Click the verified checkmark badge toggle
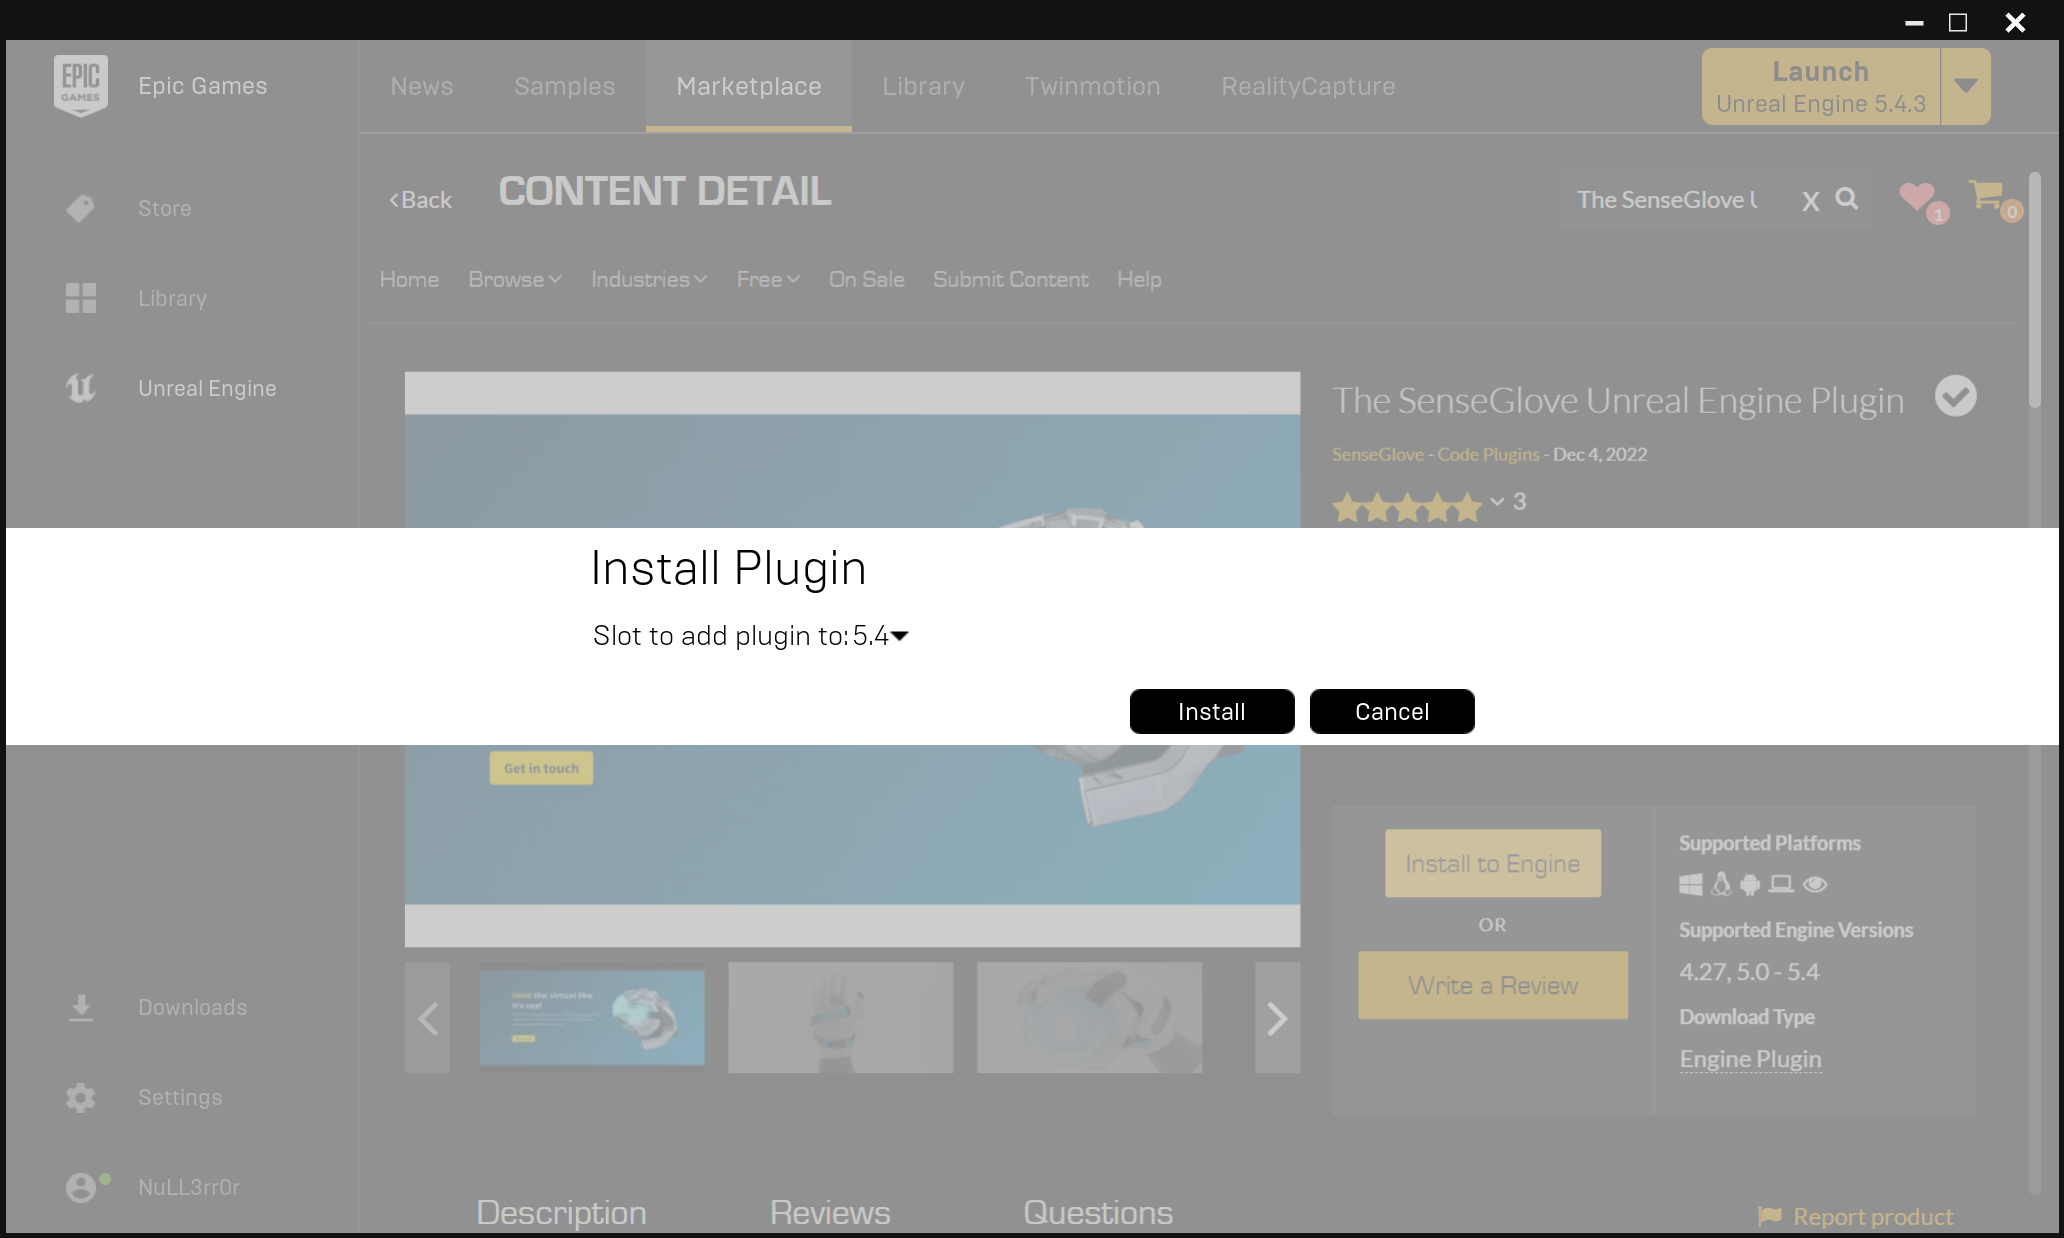Viewport: 2064px width, 1238px height. [1954, 396]
